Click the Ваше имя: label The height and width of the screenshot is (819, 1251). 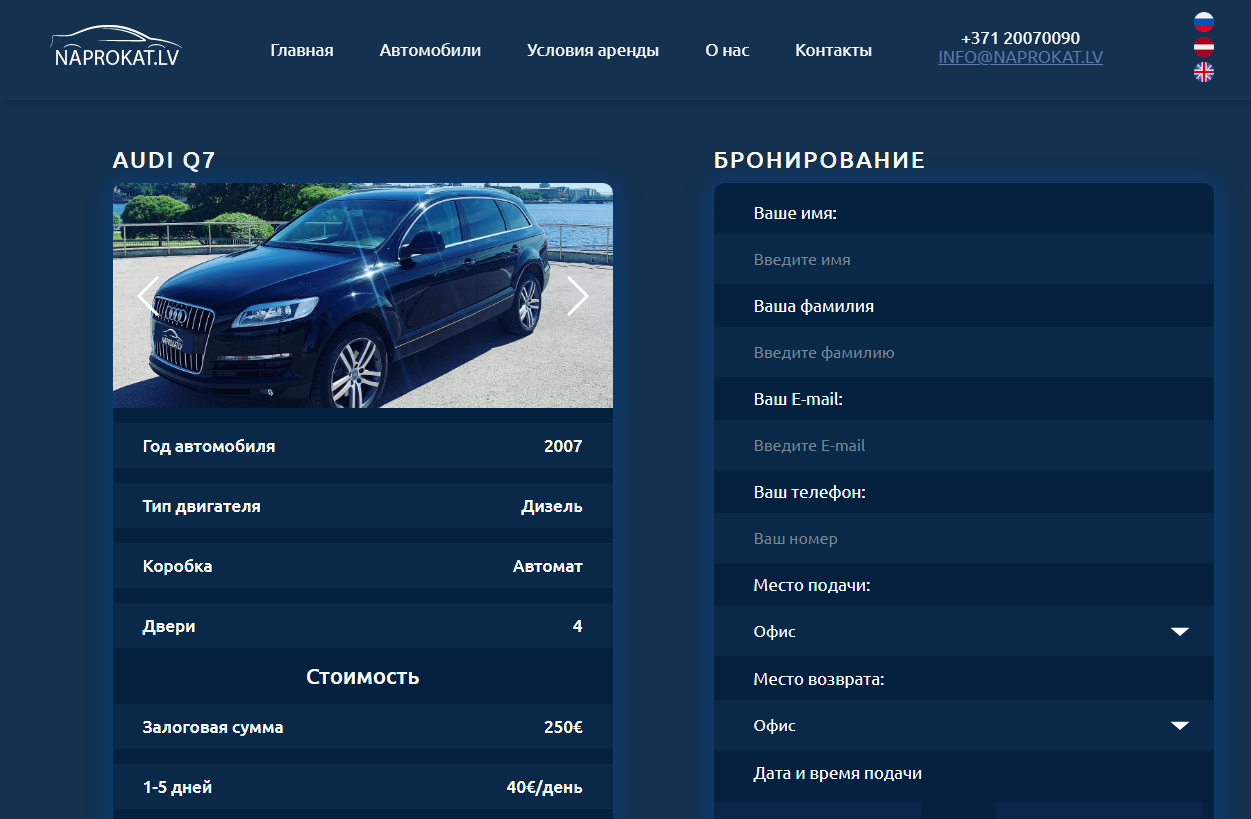(795, 213)
